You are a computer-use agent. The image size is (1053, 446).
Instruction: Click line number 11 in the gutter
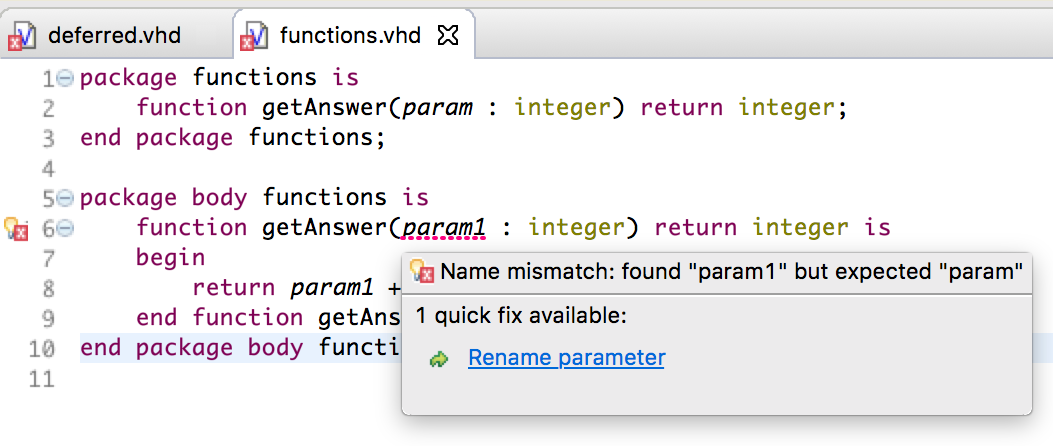[x=42, y=379]
